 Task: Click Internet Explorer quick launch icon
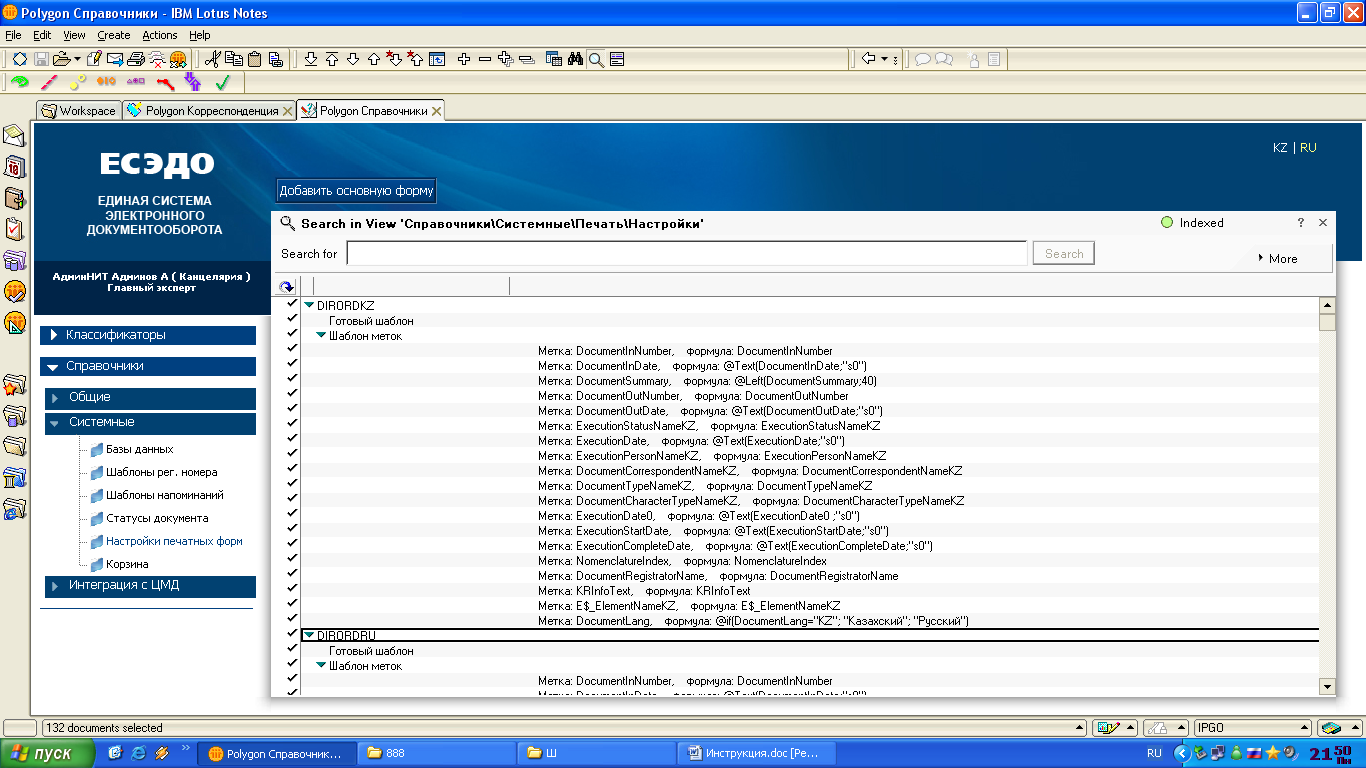pos(138,752)
